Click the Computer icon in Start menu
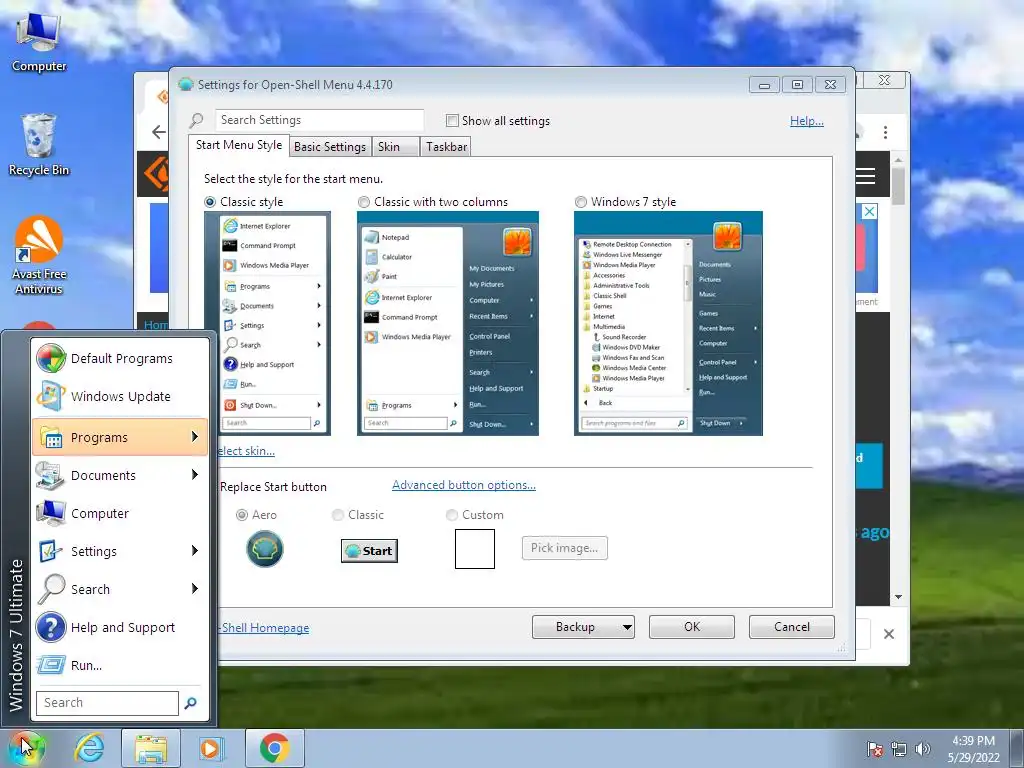The image size is (1024, 768). [x=51, y=513]
